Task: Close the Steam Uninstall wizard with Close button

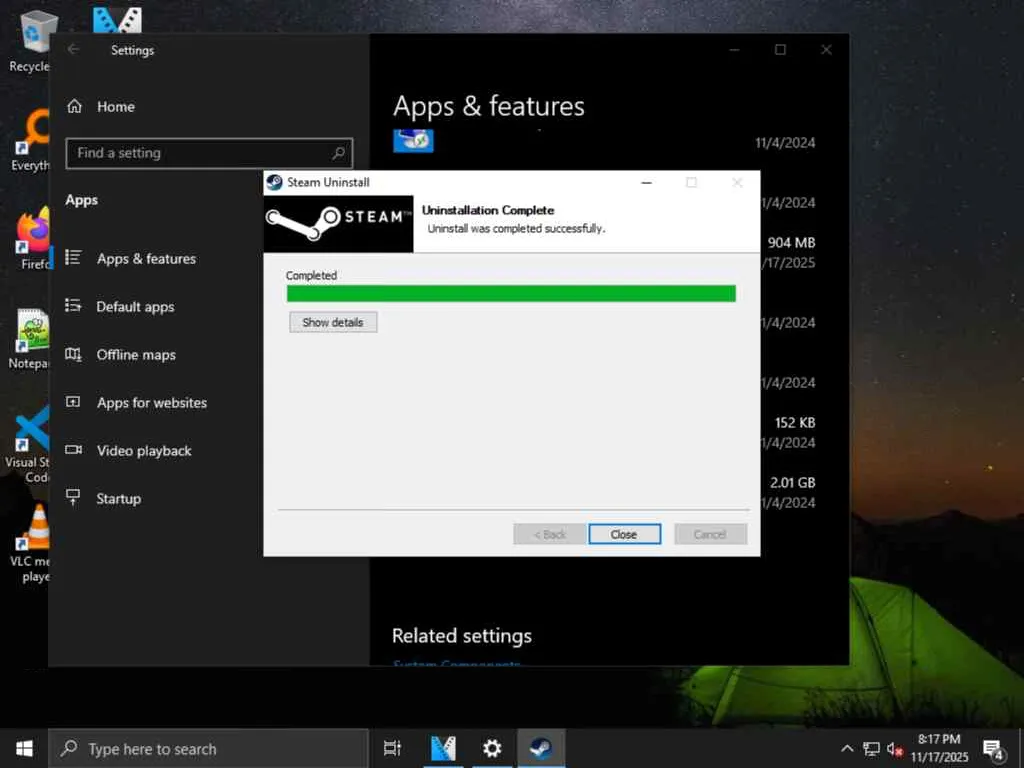Action: coord(624,534)
